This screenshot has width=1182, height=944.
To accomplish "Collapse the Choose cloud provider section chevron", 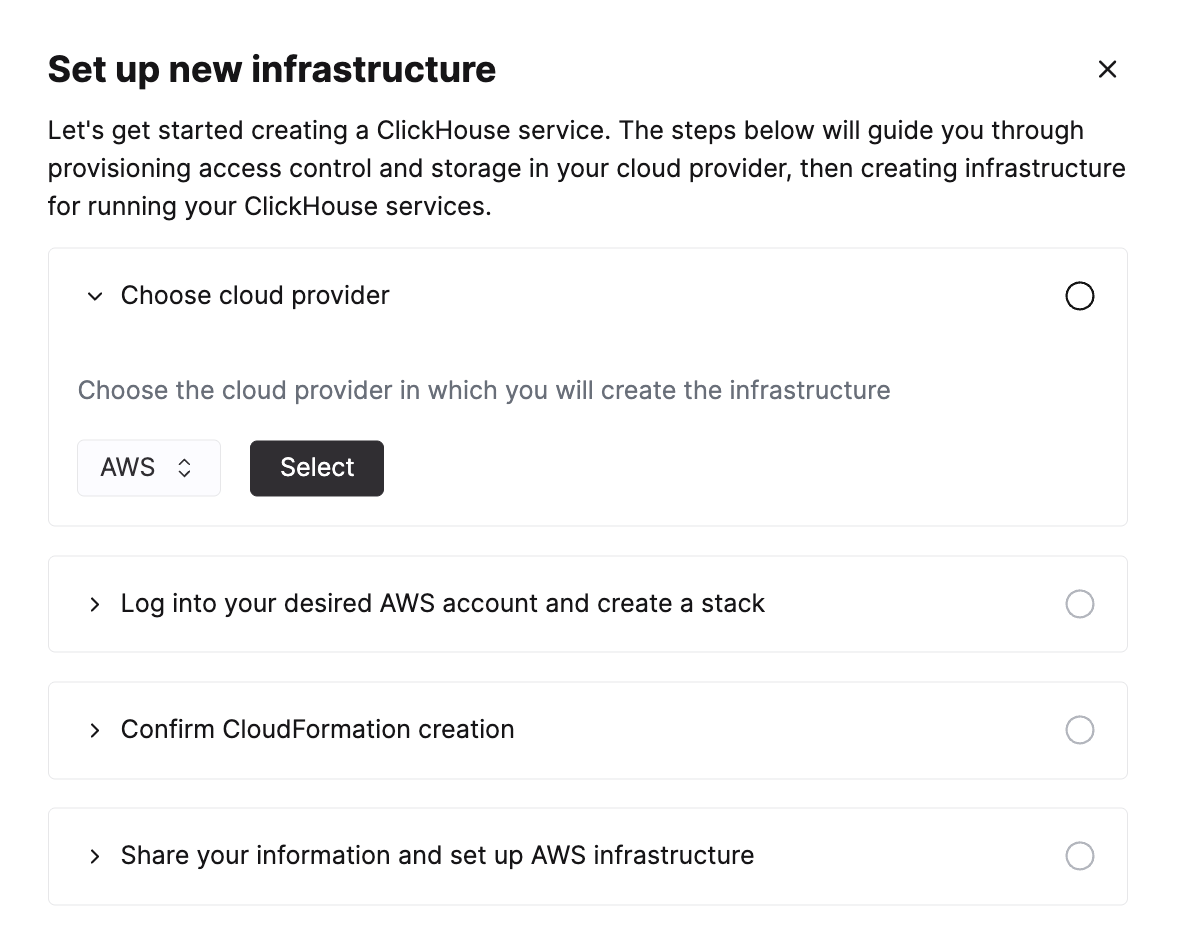I will tap(95, 296).
